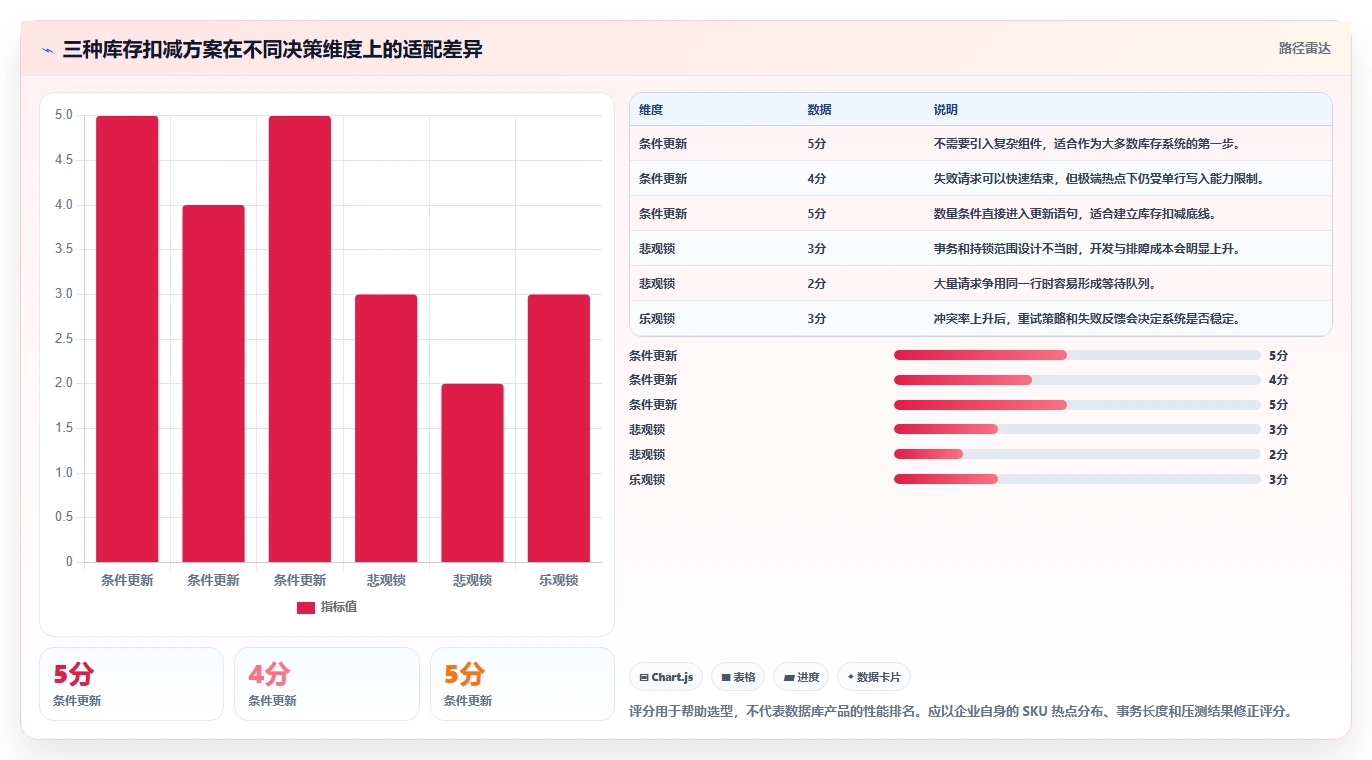Image resolution: width=1372 pixels, height=760 pixels.
Task: Click the 说明 table column header
Action: coord(946,110)
